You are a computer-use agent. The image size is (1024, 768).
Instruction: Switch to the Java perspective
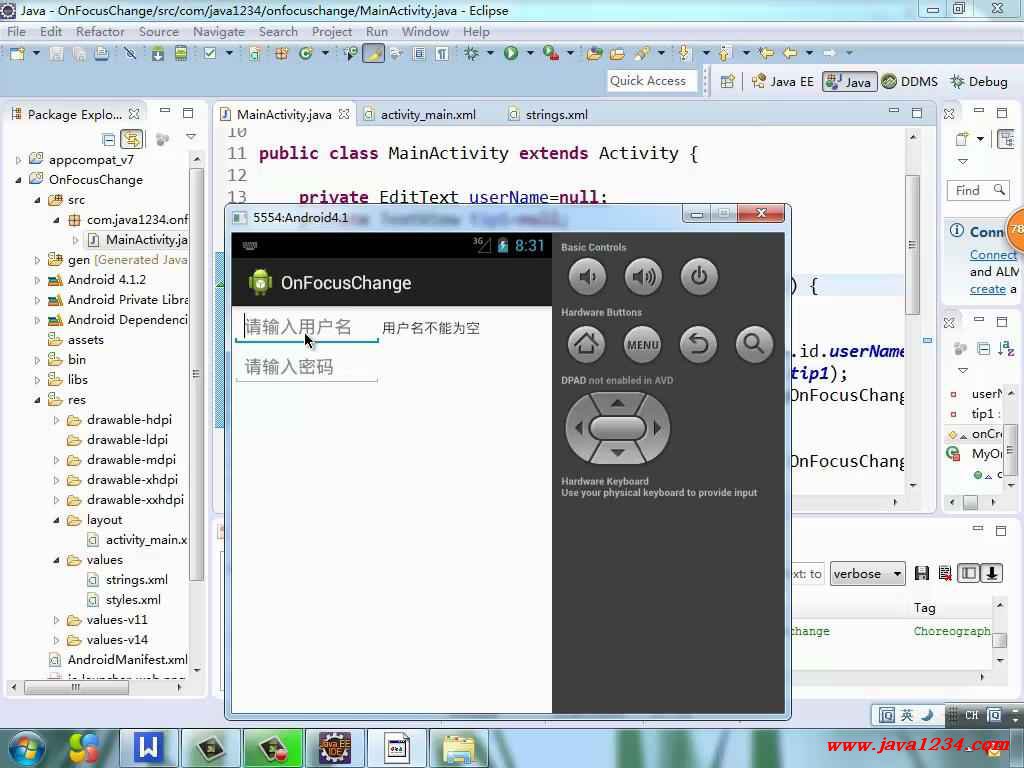pyautogui.click(x=849, y=82)
